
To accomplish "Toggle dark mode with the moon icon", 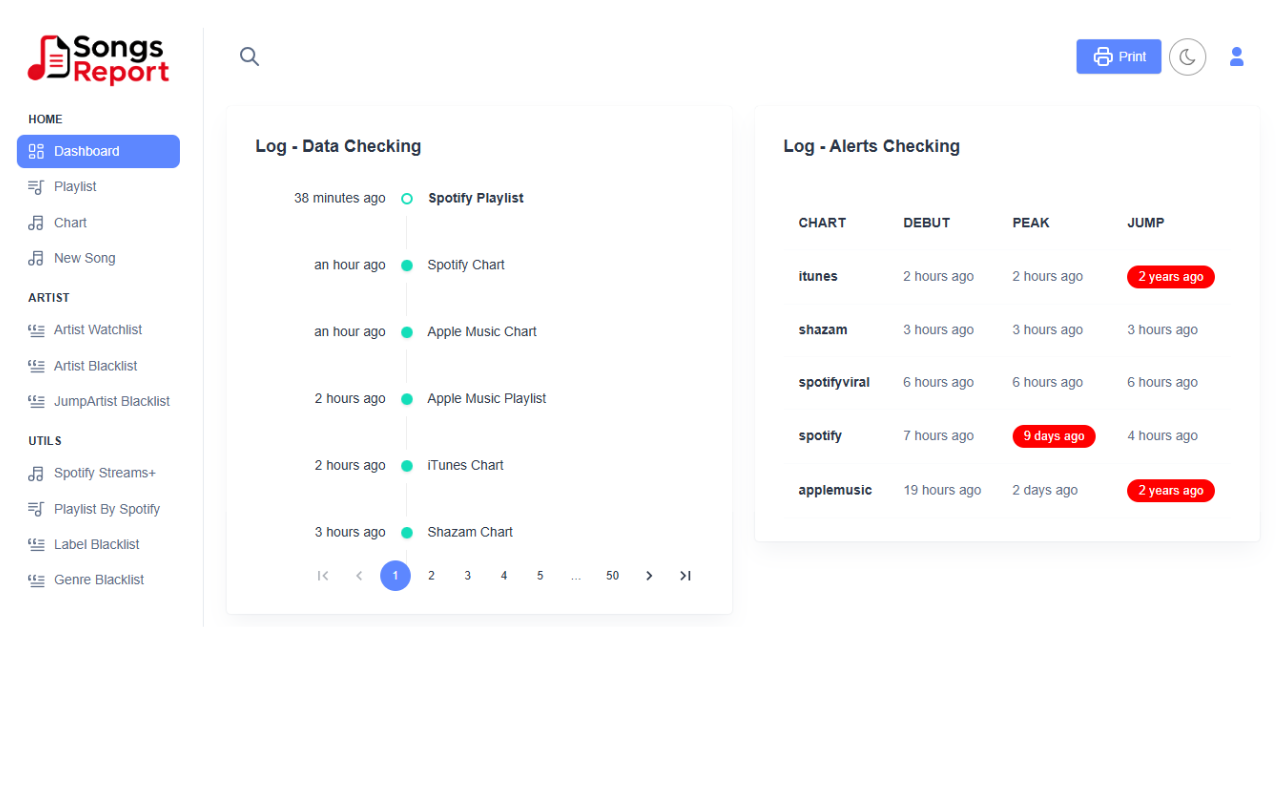I will click(1187, 57).
